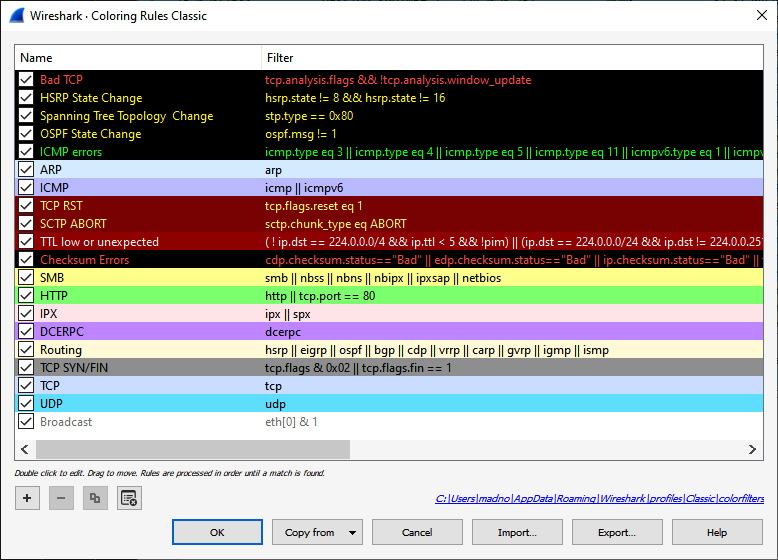Click the horizontal scrollbar thumb
This screenshot has height=560, width=778.
click(x=193, y=449)
